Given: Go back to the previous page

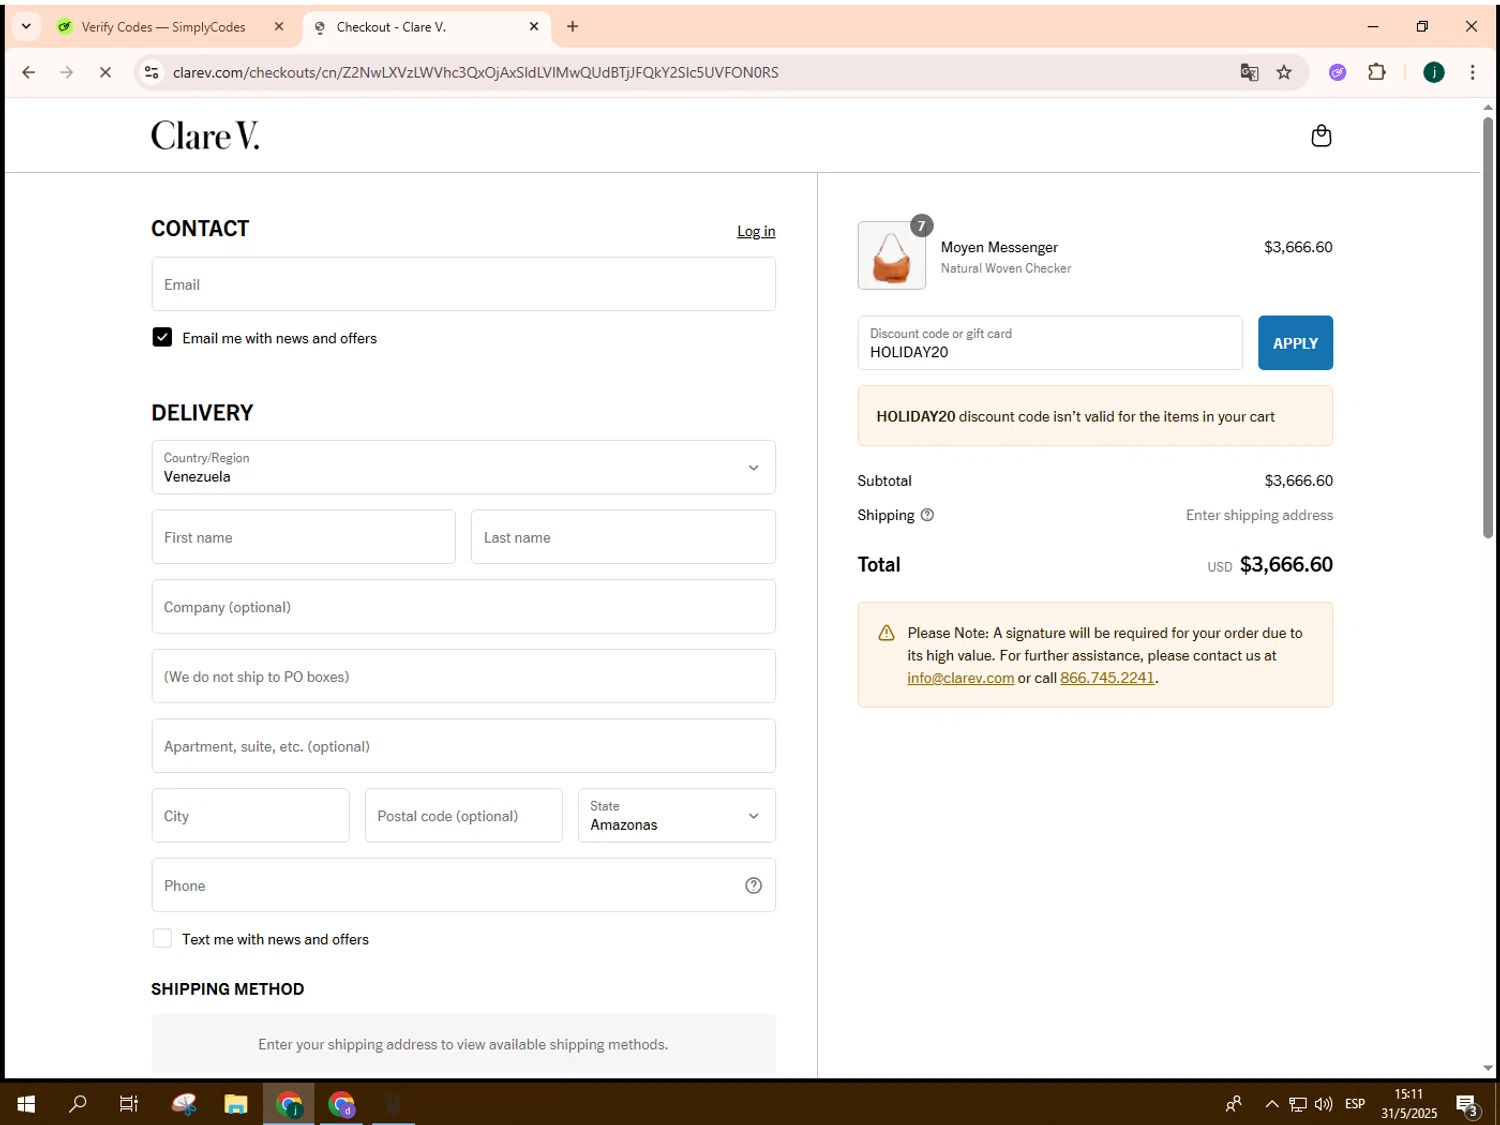Looking at the screenshot, I should [x=28, y=72].
